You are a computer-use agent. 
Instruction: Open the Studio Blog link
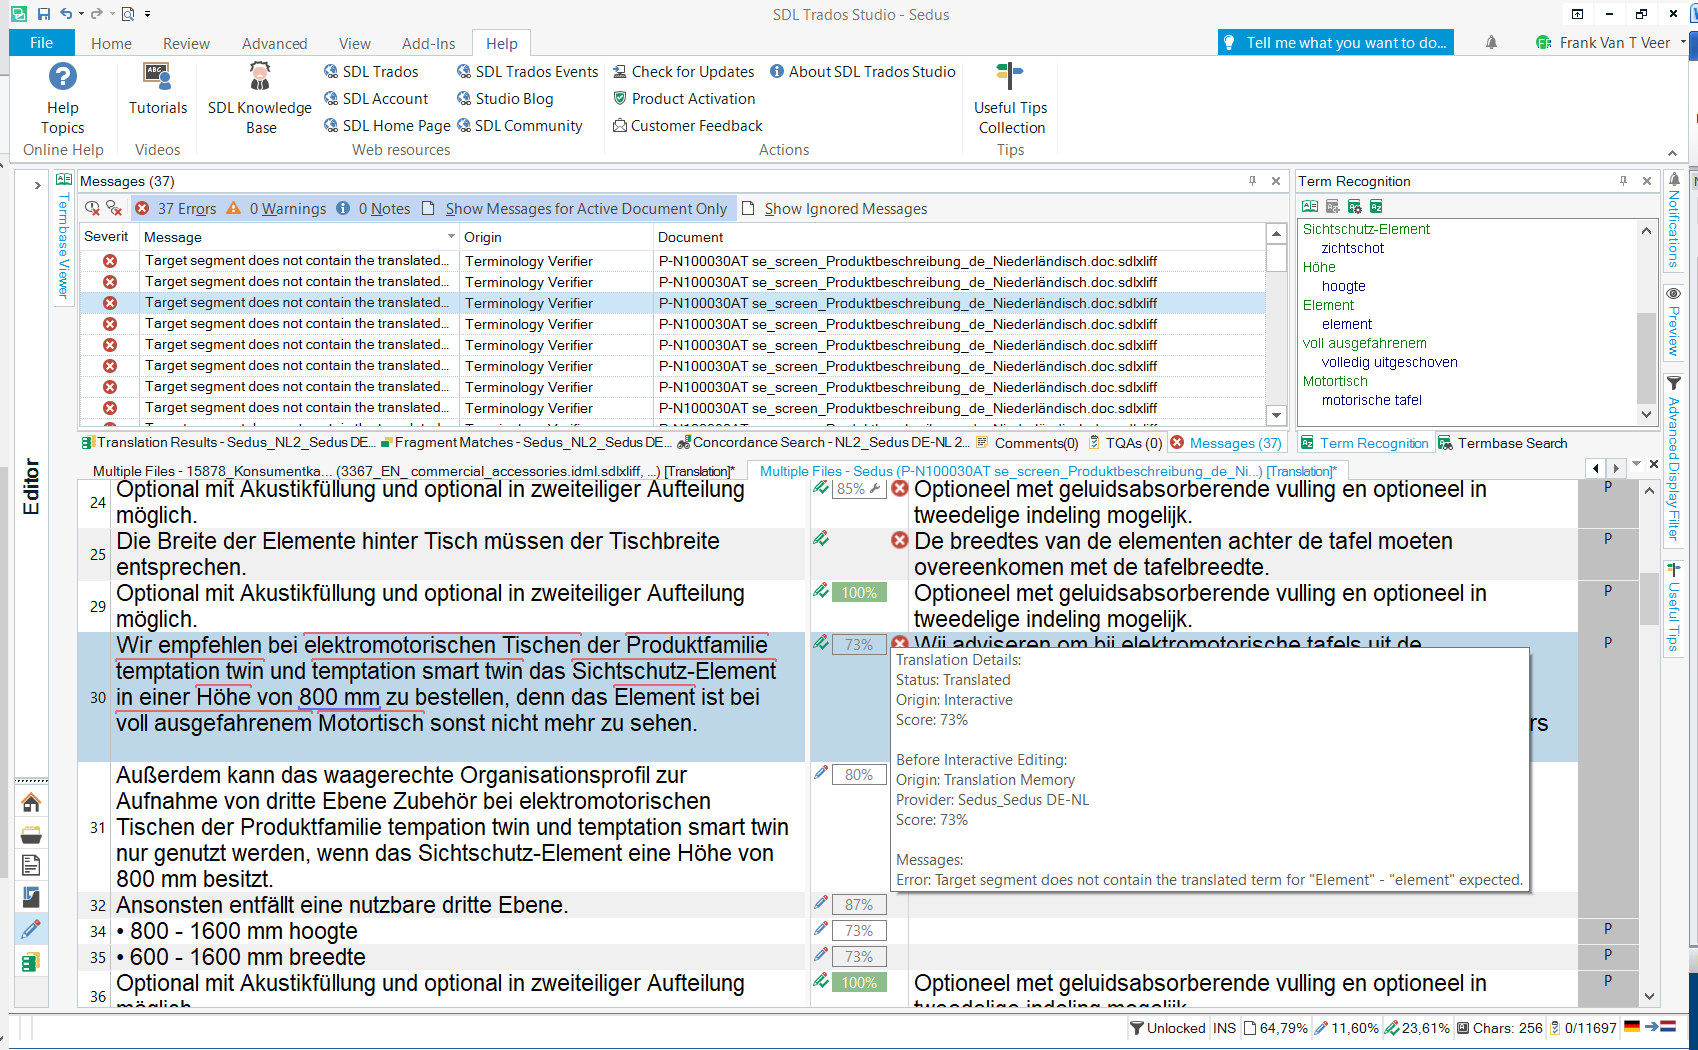[x=505, y=99]
